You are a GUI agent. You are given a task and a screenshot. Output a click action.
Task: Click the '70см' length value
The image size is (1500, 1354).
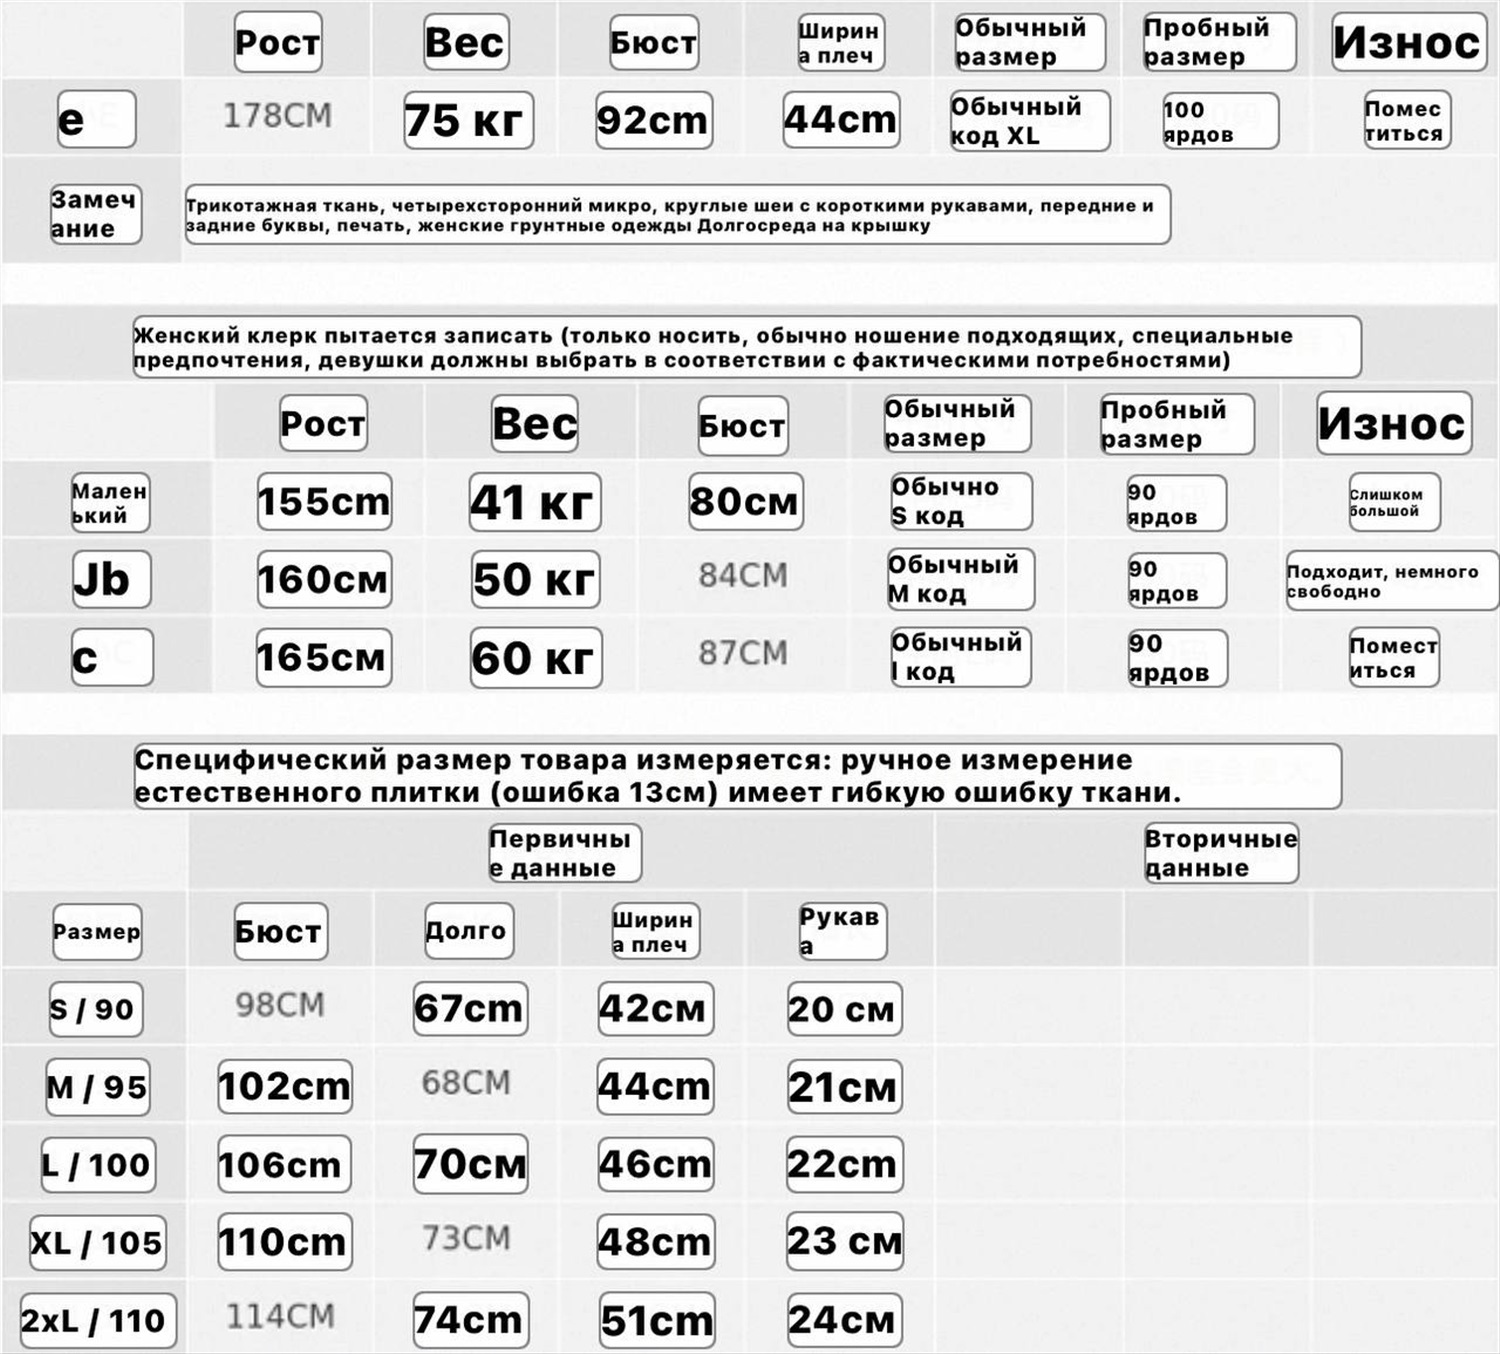pyautogui.click(x=470, y=1164)
